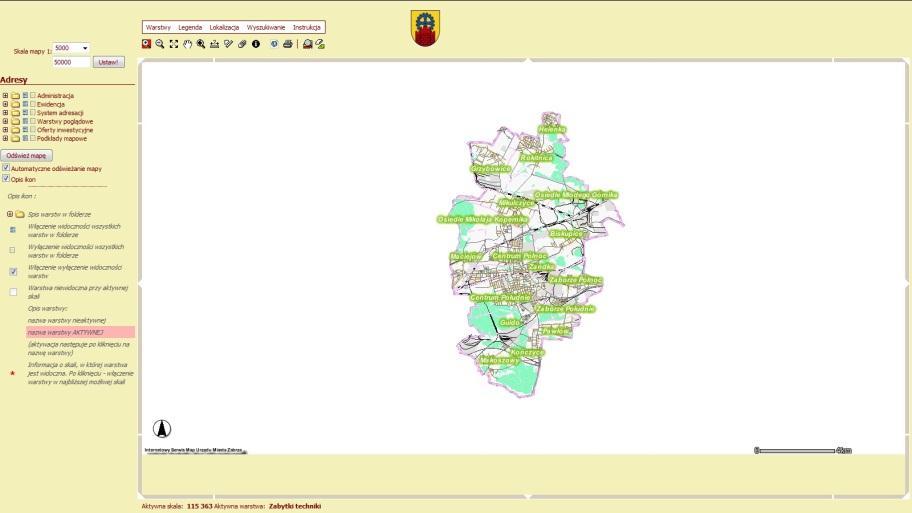
Task: Open the Legenda menu tab
Action: click(190, 27)
